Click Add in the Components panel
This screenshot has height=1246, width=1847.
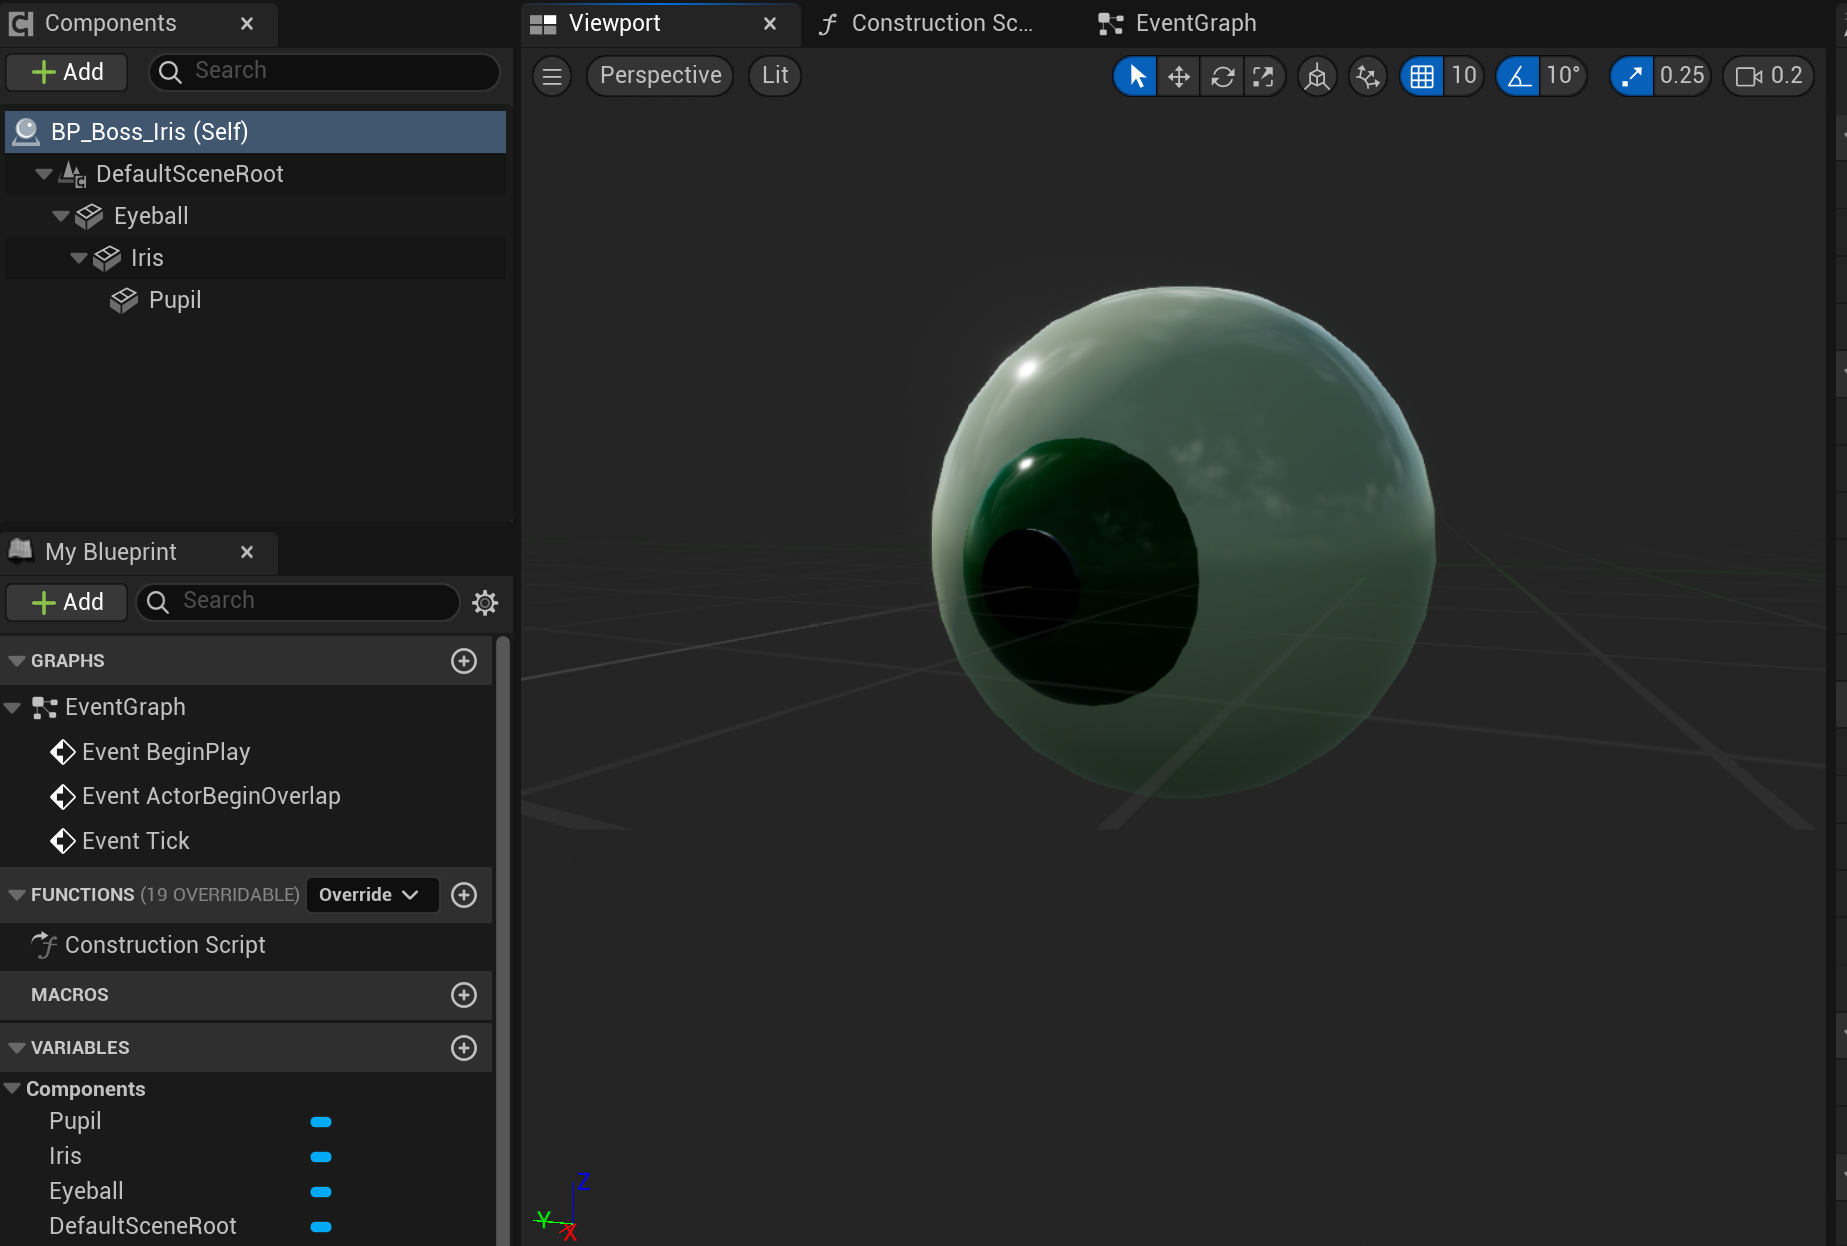pyautogui.click(x=67, y=72)
